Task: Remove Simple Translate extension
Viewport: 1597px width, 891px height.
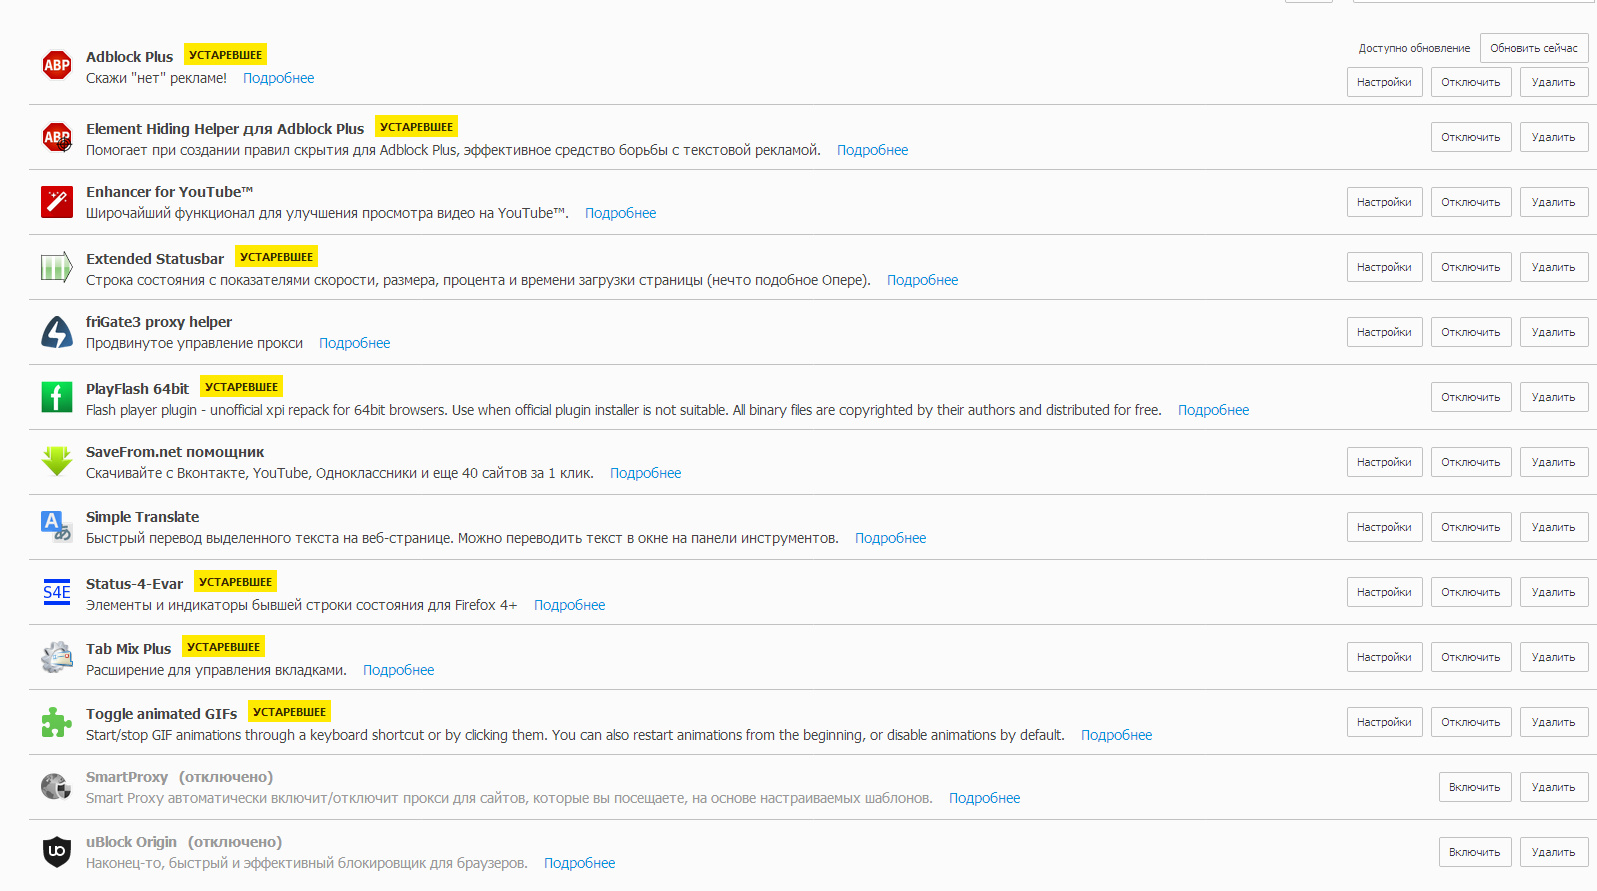Action: tap(1554, 527)
